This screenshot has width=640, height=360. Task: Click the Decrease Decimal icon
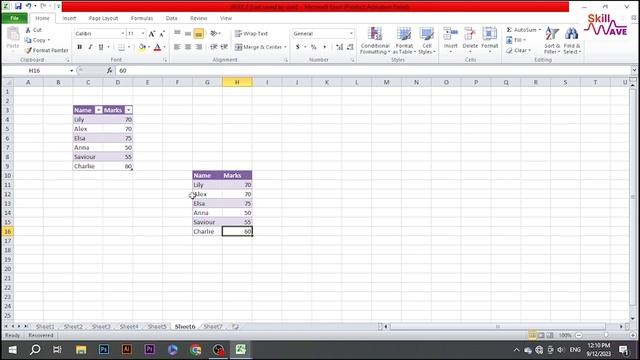coord(350,47)
